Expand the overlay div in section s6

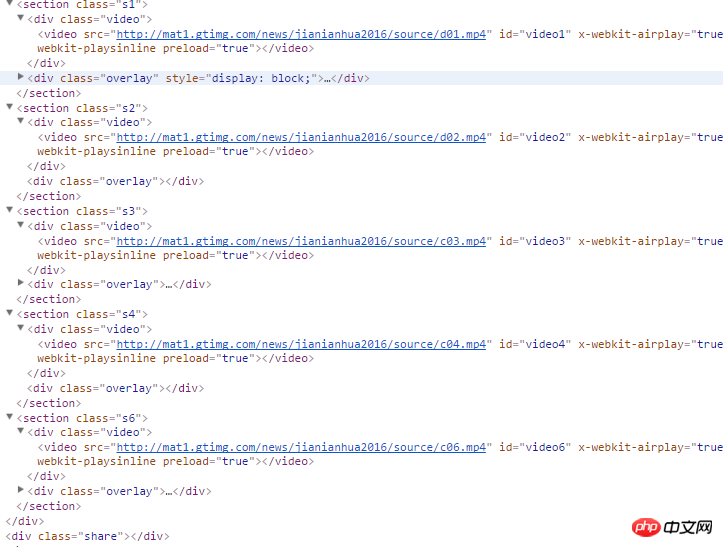(20, 489)
